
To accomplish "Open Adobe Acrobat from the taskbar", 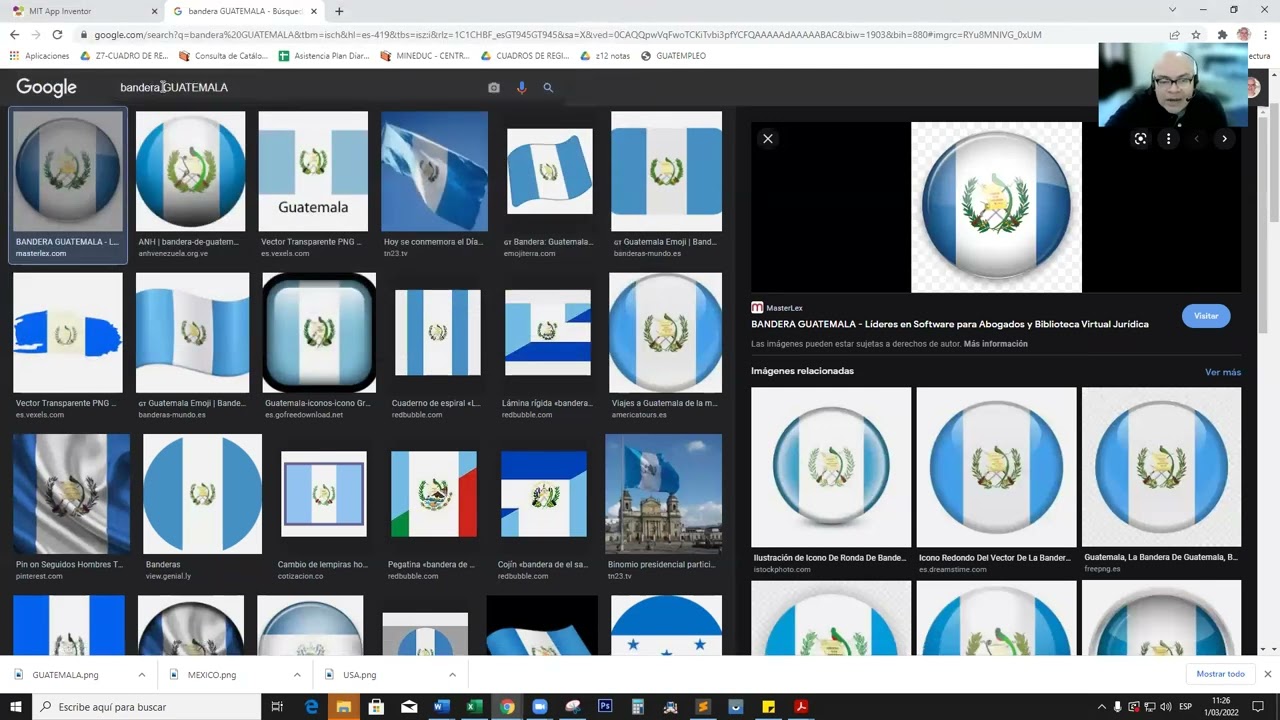I will tap(801, 707).
